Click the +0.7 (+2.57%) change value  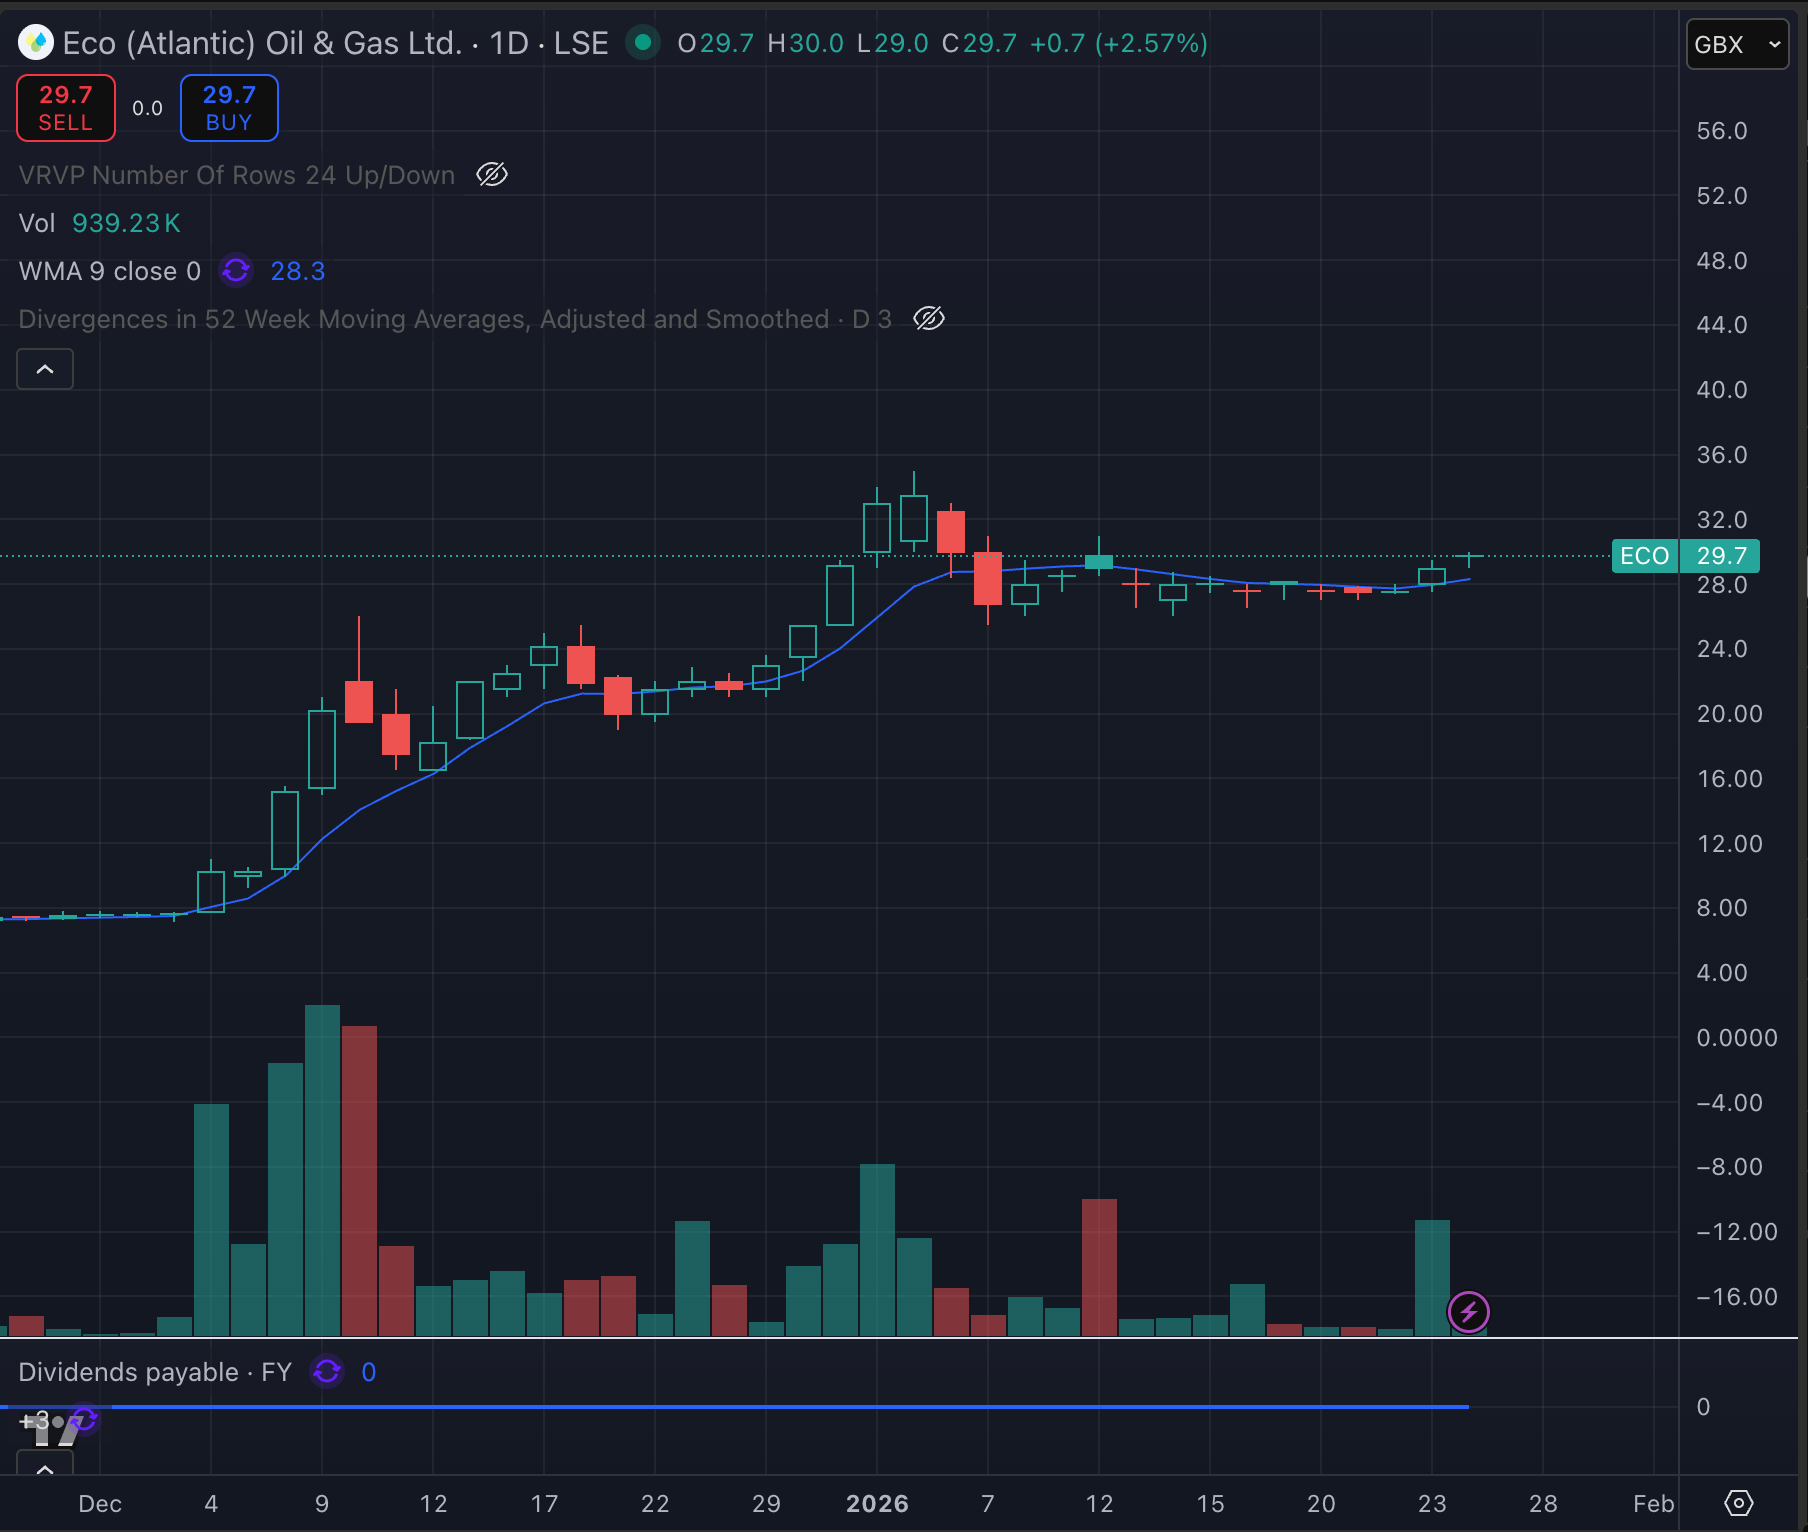click(1119, 43)
